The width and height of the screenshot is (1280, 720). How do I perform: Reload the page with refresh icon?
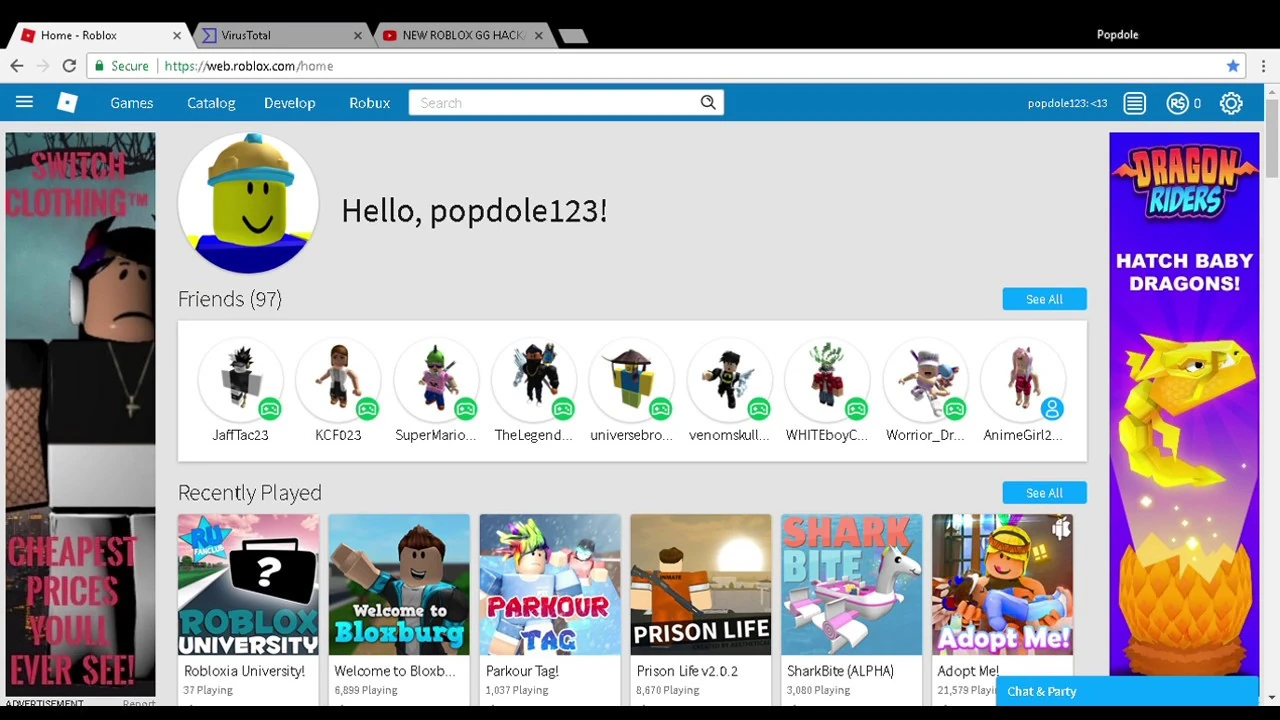(69, 66)
